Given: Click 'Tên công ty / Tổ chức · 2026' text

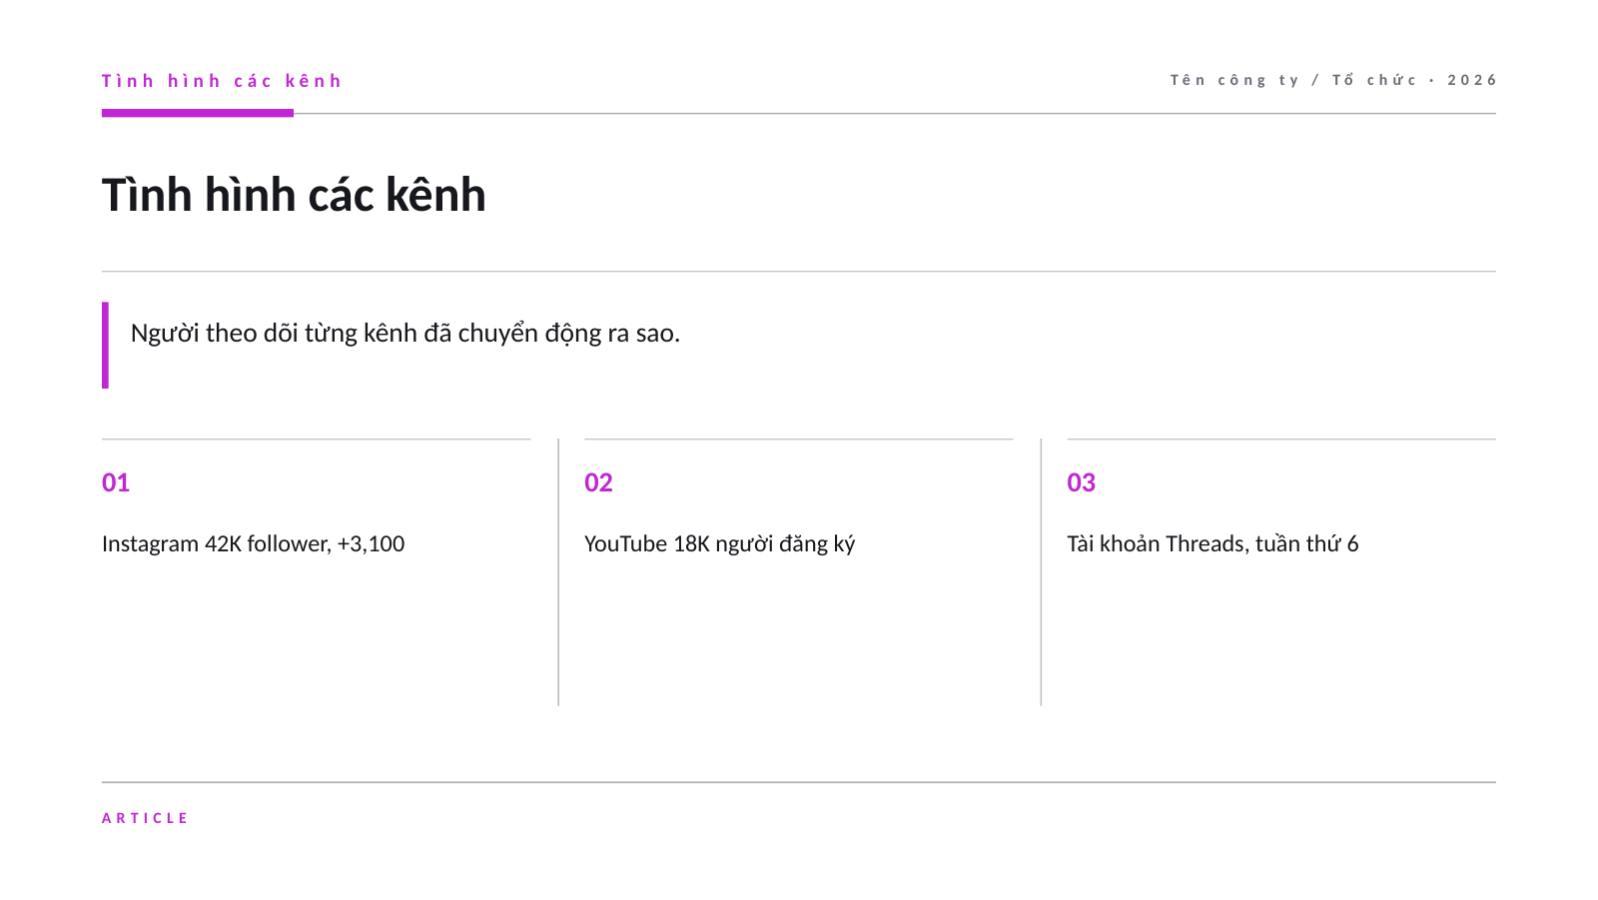Looking at the screenshot, I should point(1333,80).
